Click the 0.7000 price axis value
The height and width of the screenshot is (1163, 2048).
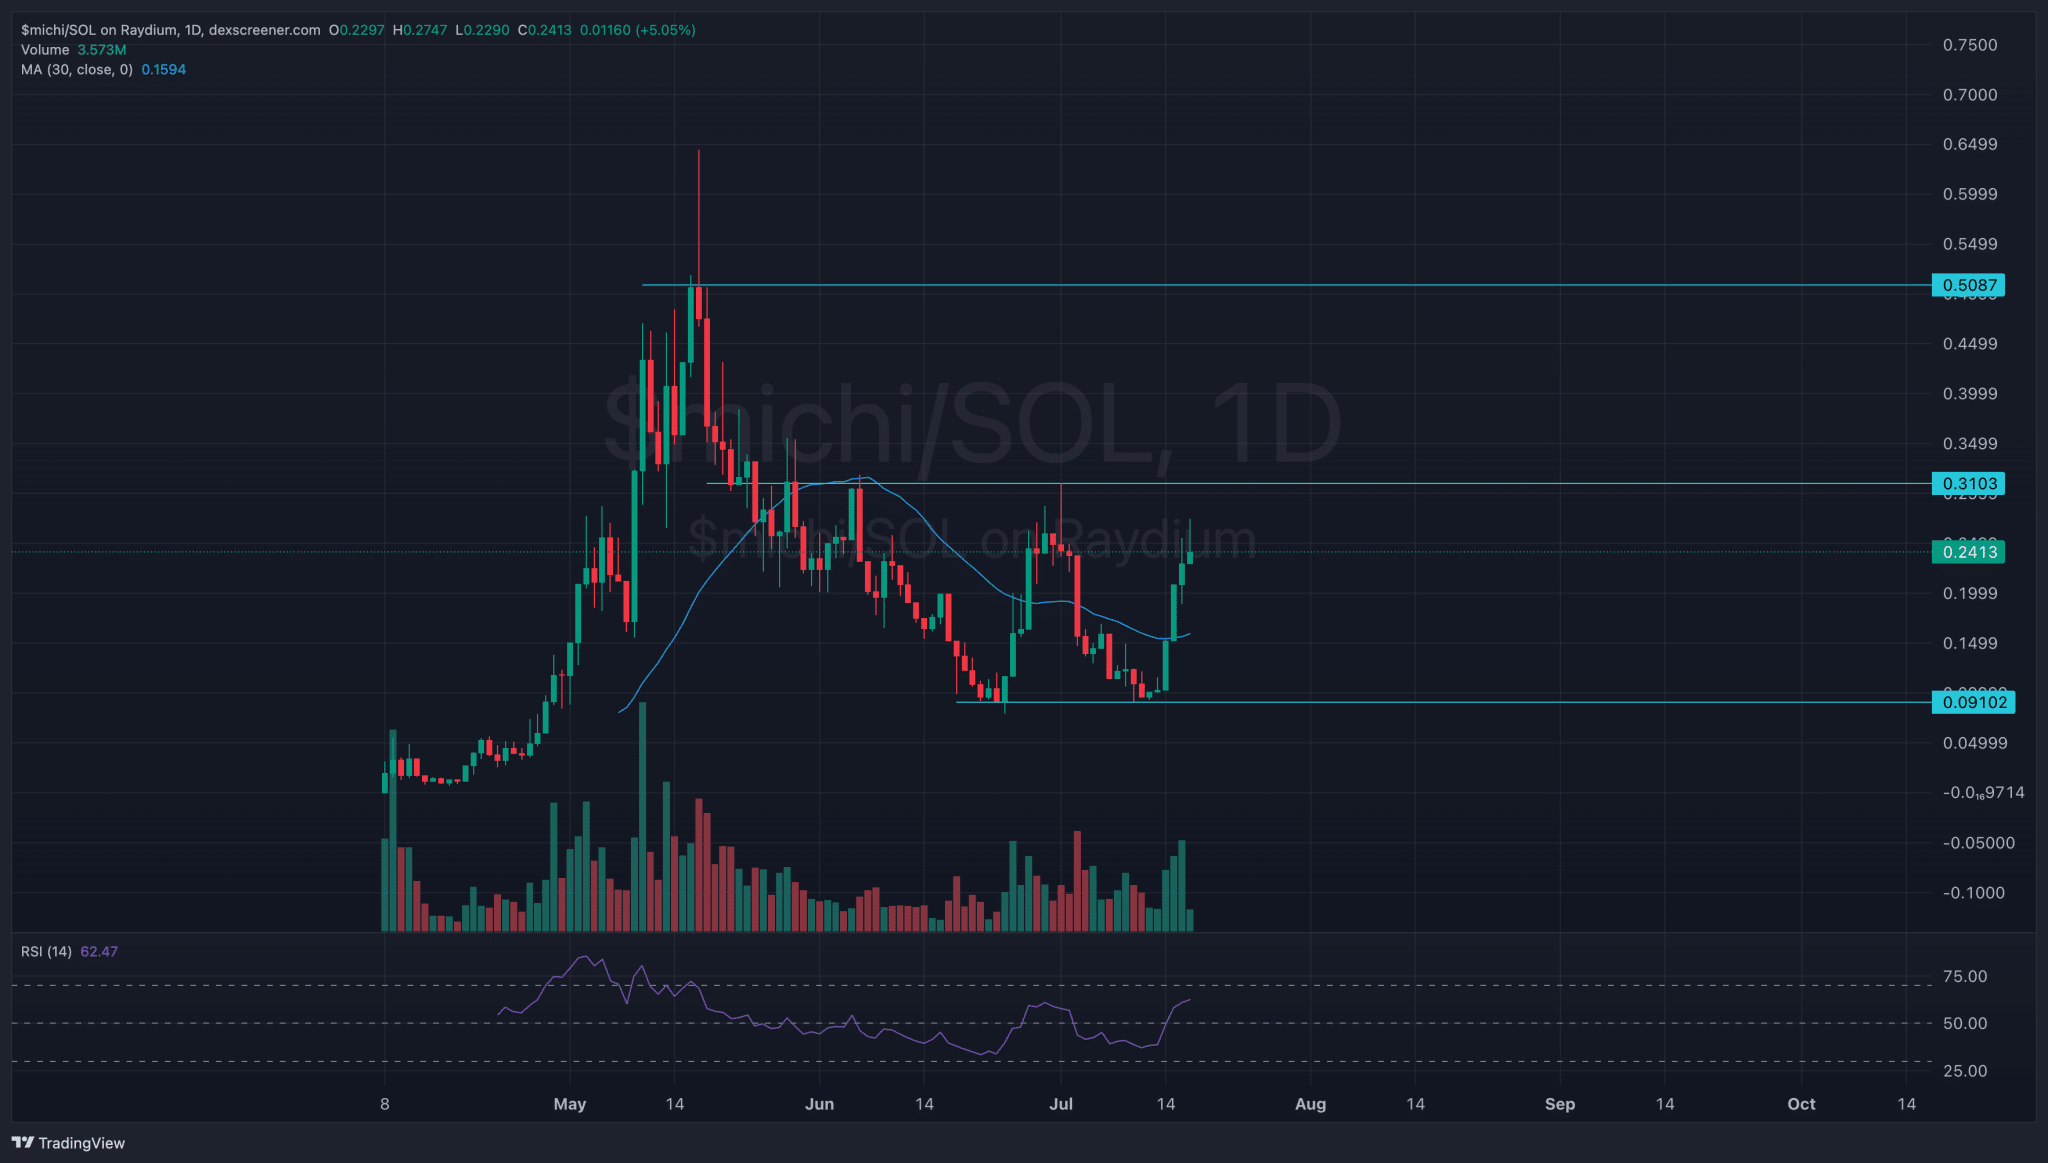[x=1970, y=95]
